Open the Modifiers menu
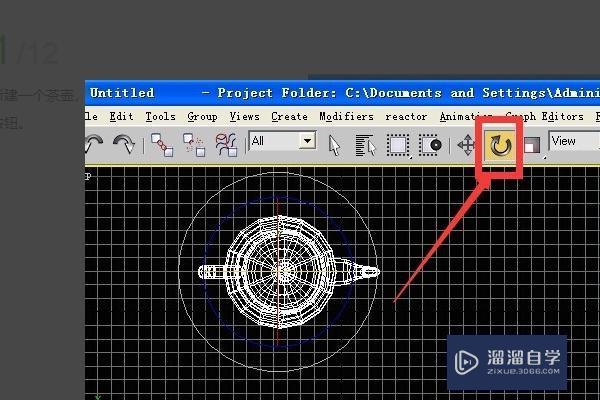Image resolution: width=600 pixels, height=400 pixels. 347,116
